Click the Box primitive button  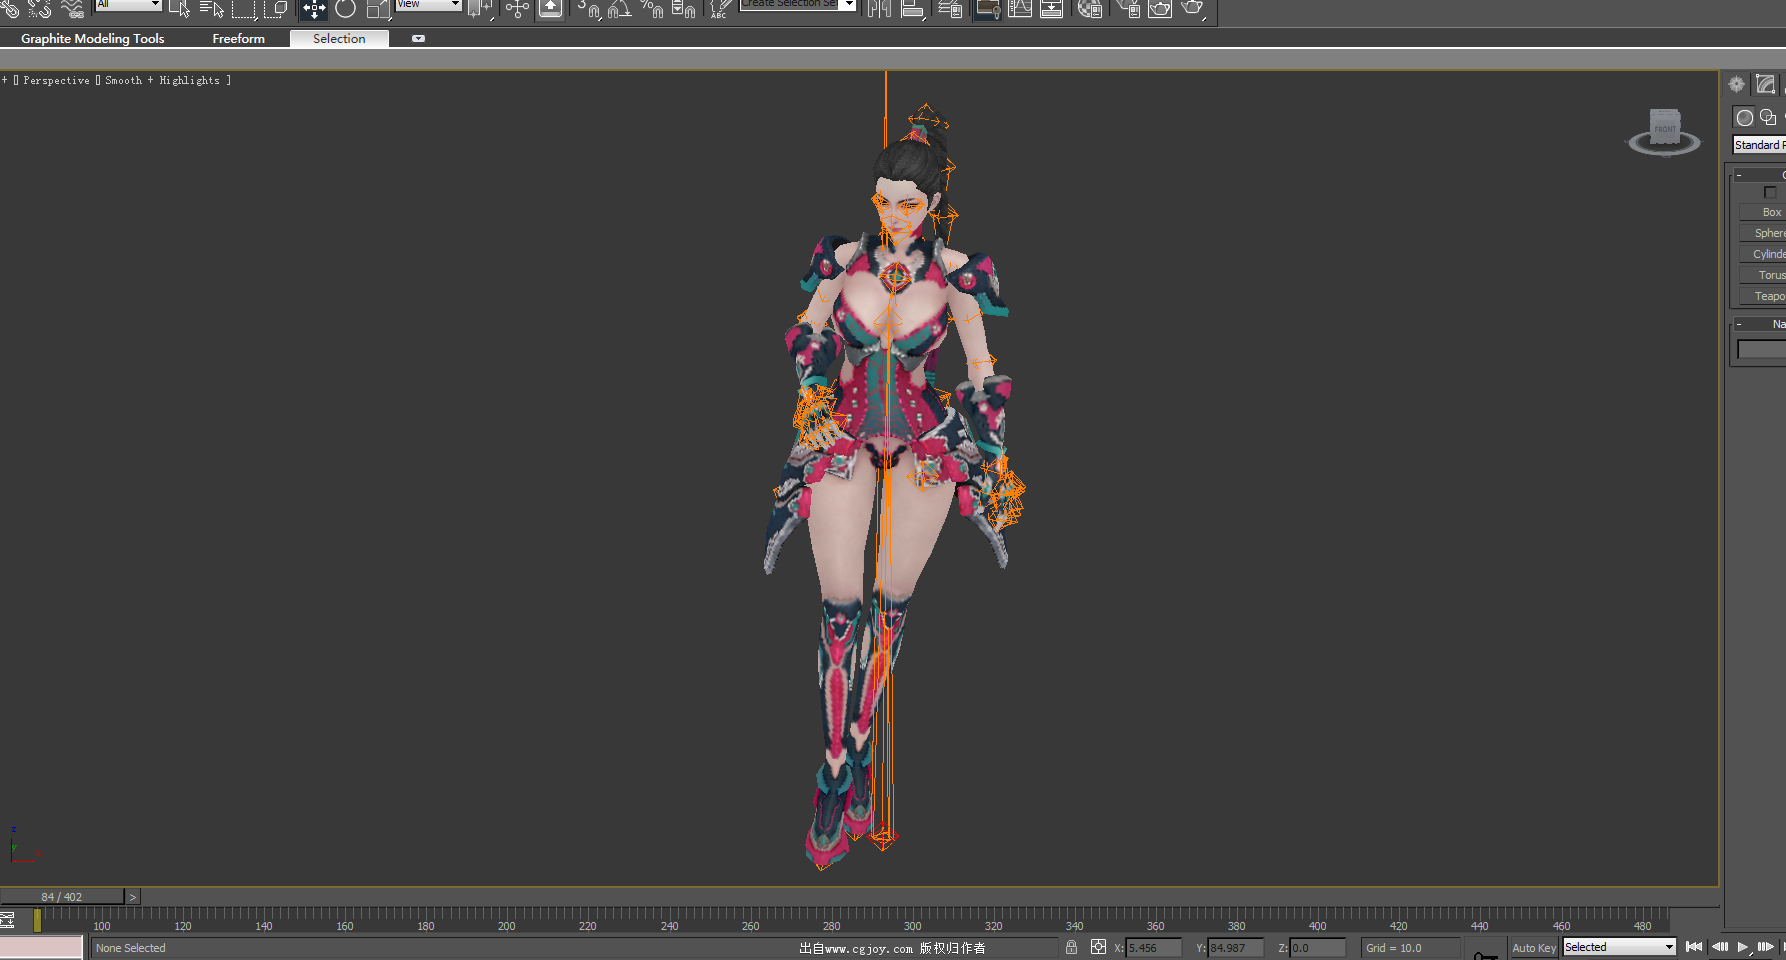point(1763,212)
